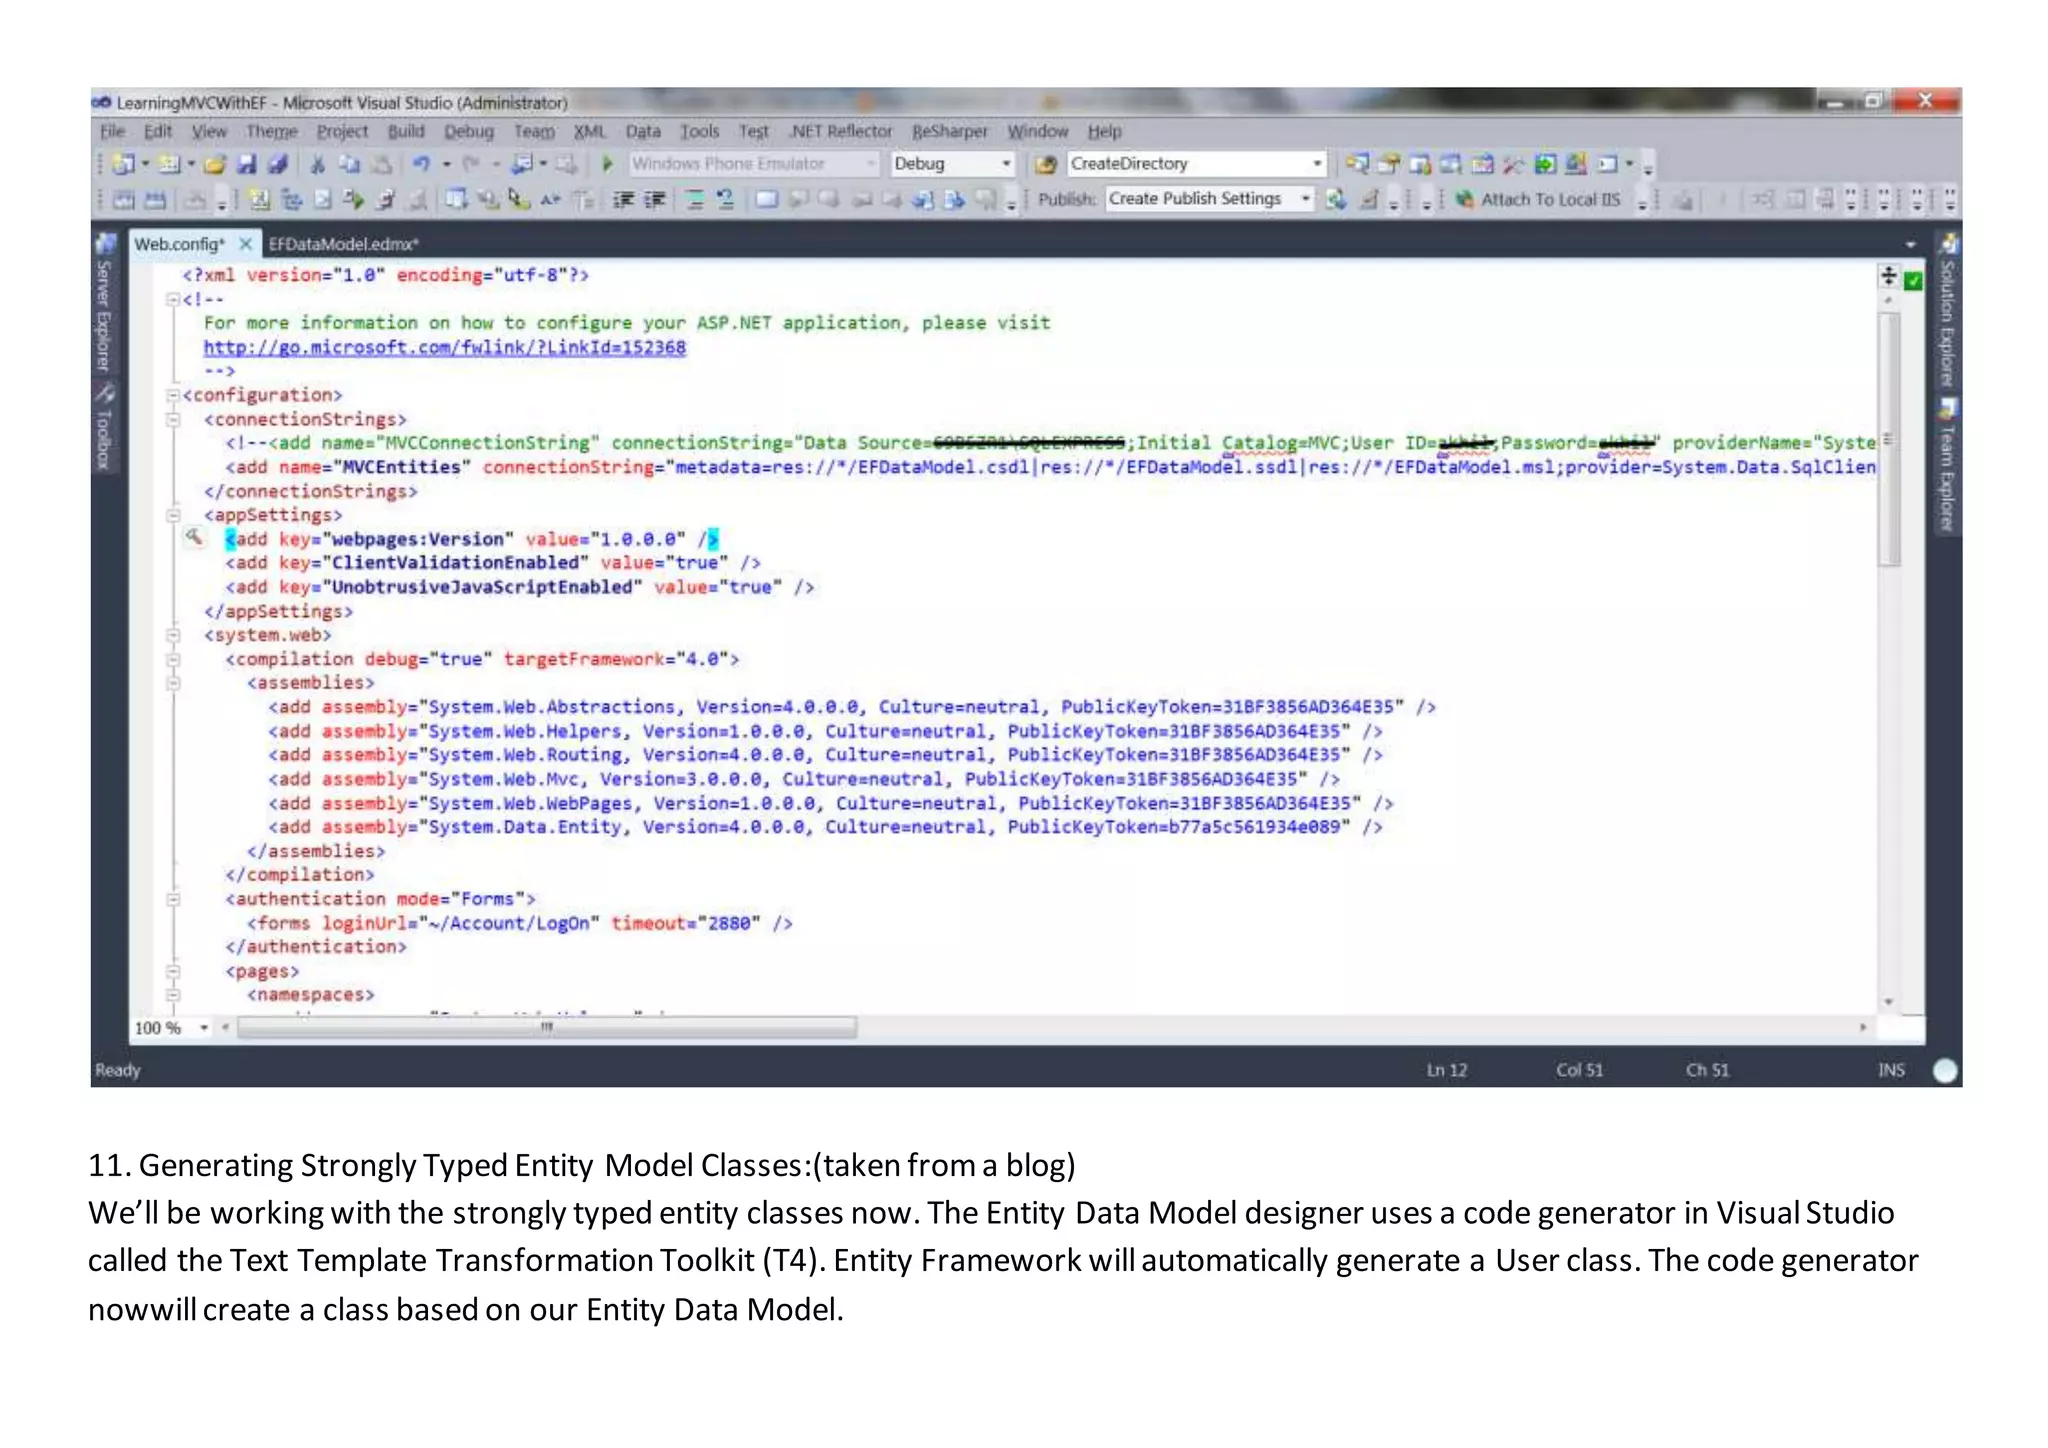Collapse the configuration XML node

[x=173, y=395]
